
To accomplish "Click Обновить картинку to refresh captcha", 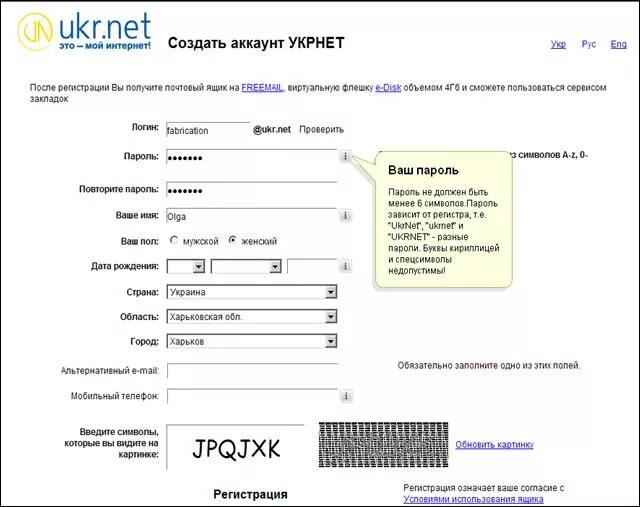I will click(494, 445).
